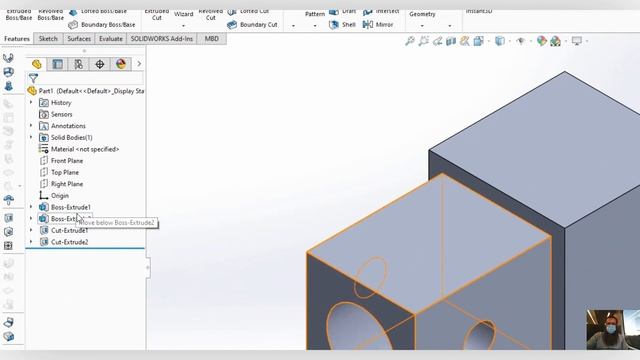Viewport: 640px width, 360px height.
Task: Select Part1 root in feature tree
Action: 86,91
